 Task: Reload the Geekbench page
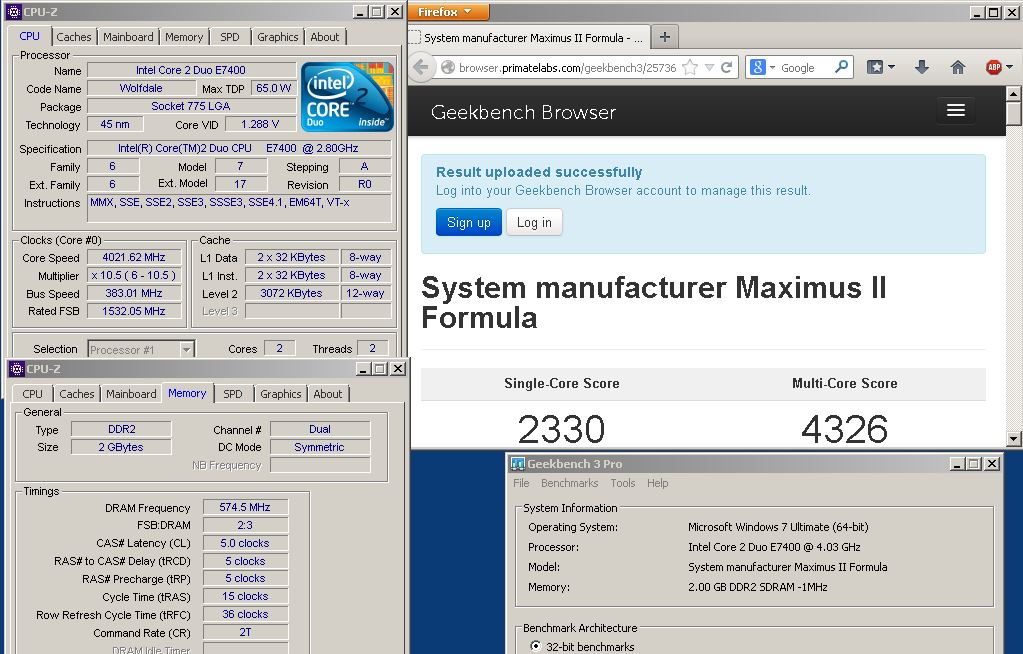pos(726,67)
